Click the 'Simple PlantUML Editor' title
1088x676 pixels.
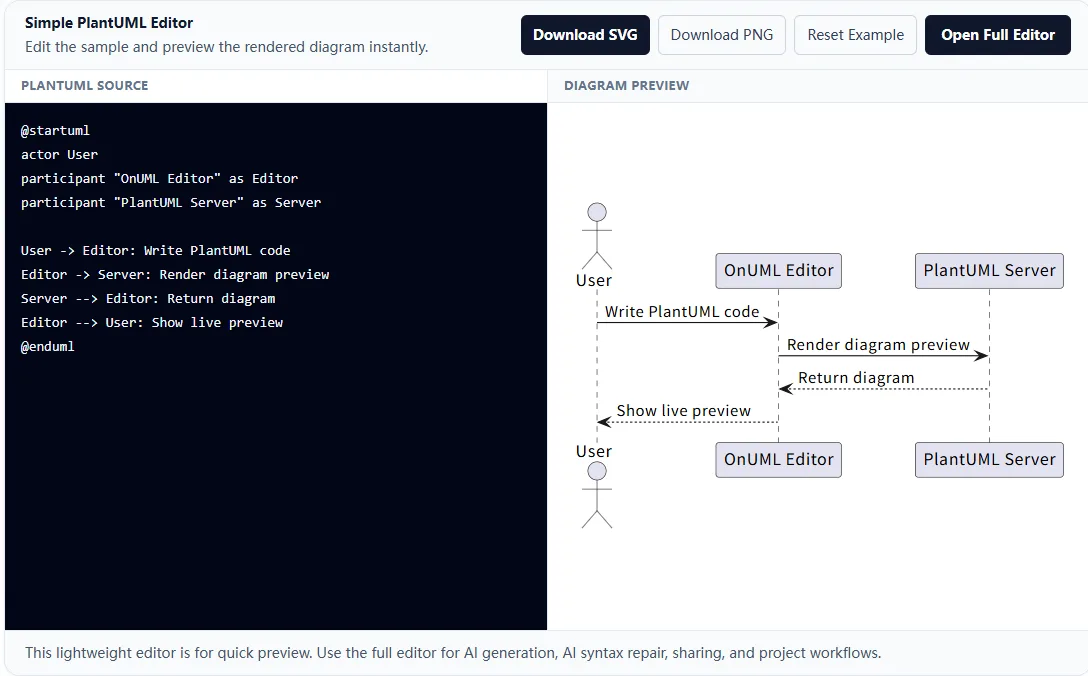pos(109,23)
